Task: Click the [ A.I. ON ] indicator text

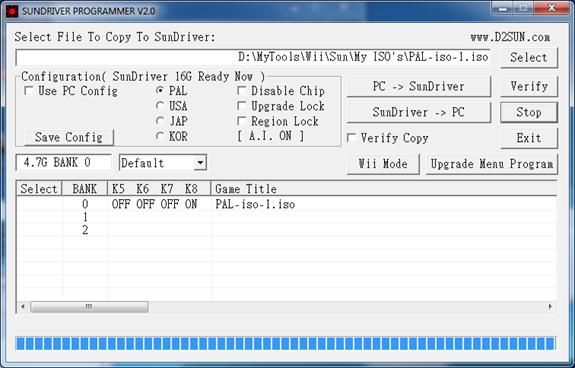Action: coord(271,136)
